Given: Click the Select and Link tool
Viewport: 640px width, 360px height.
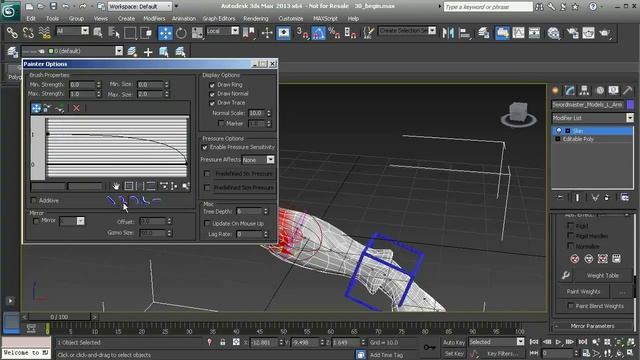Looking at the screenshot, I should pos(12,33).
